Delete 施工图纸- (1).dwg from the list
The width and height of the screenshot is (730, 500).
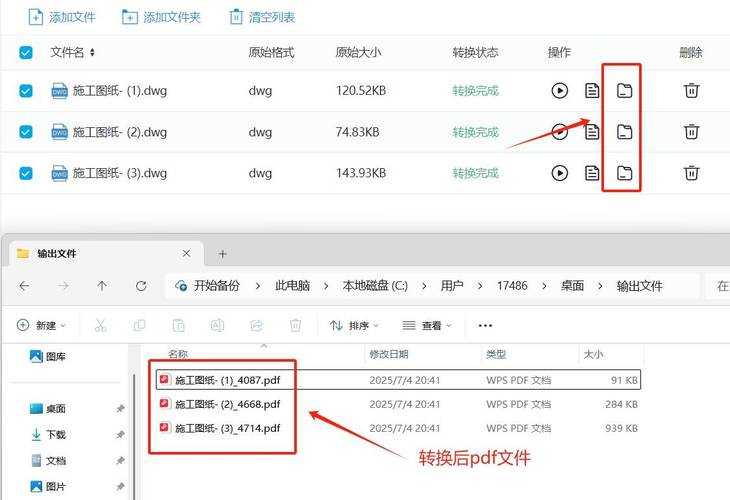click(x=691, y=91)
